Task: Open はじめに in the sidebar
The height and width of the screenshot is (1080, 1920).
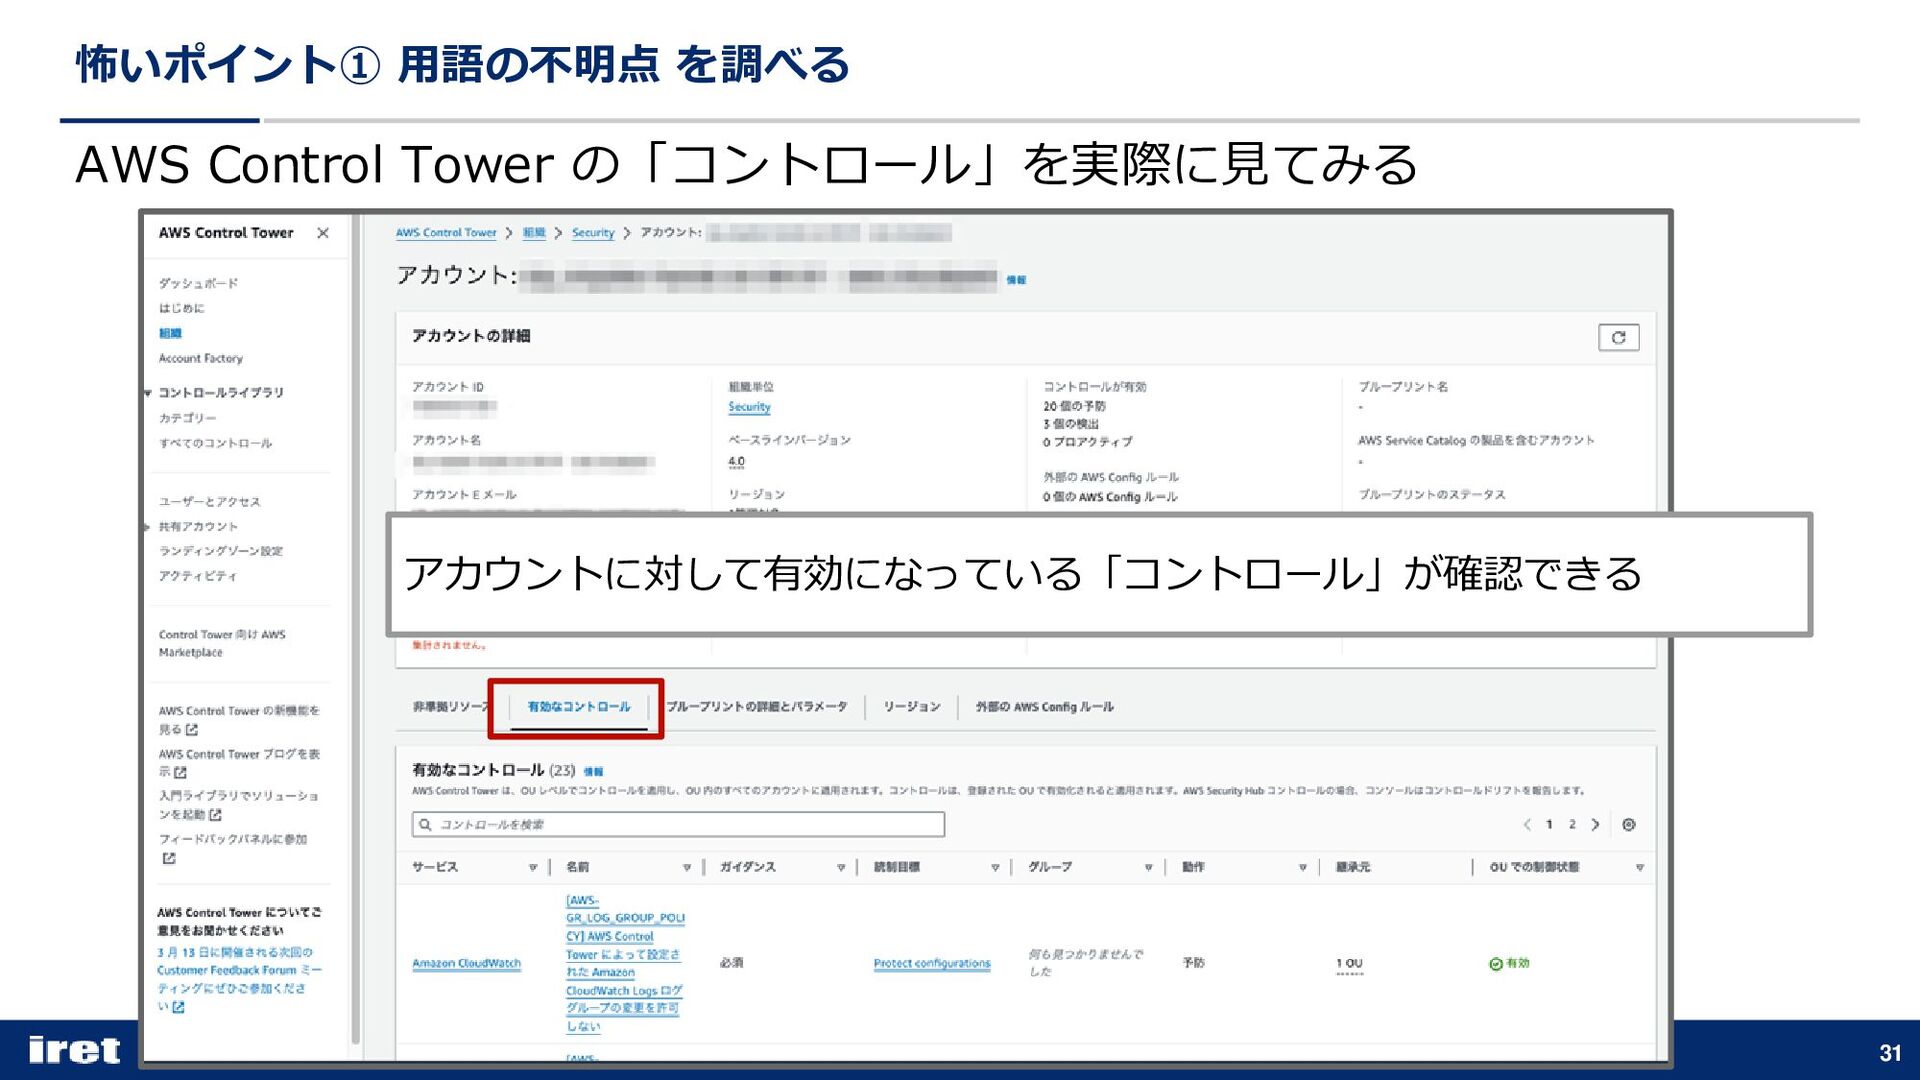Action: pos(181,309)
